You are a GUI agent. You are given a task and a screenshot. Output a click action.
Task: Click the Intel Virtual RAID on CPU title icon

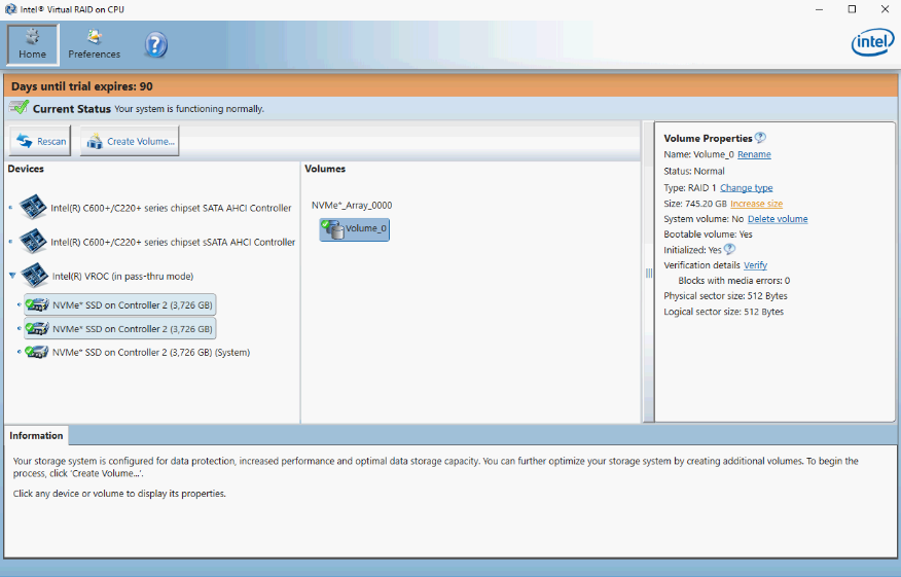click(10, 9)
